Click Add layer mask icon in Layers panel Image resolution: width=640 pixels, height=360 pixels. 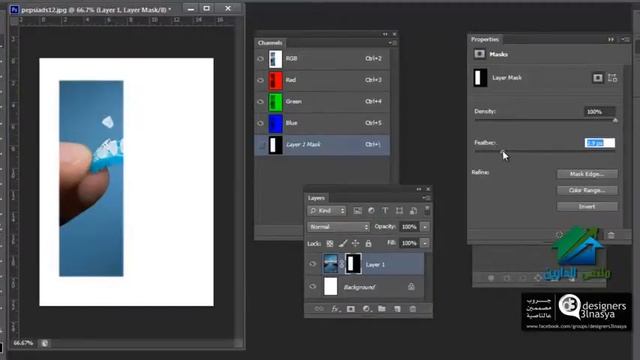(351, 309)
